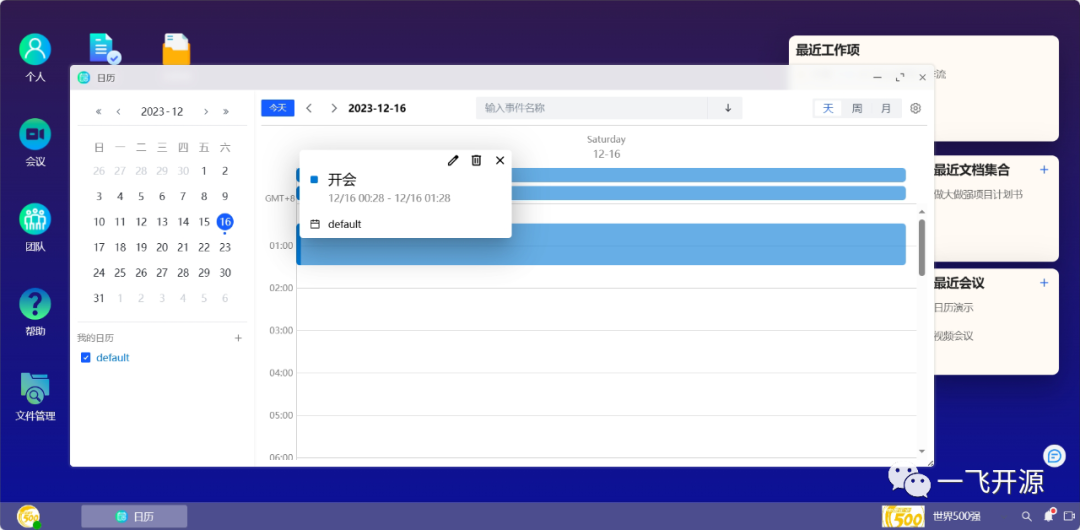Click the event name search field
Image resolution: width=1080 pixels, height=530 pixels.
pyautogui.click(x=592, y=108)
